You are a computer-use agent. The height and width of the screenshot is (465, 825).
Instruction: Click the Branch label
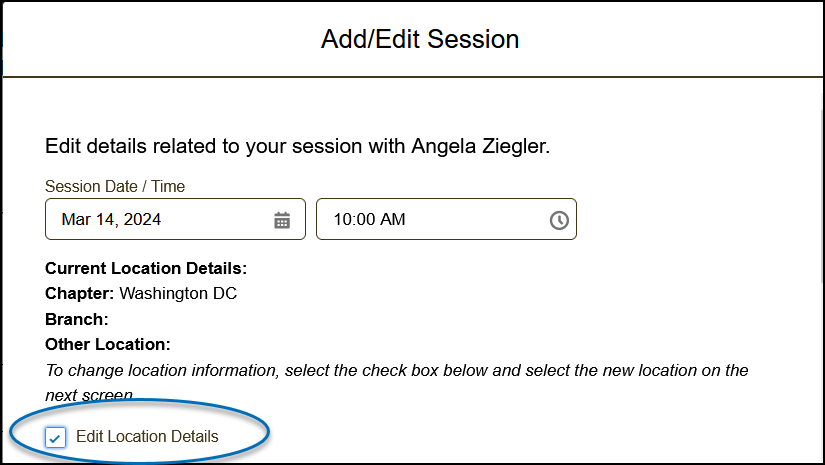(x=76, y=319)
